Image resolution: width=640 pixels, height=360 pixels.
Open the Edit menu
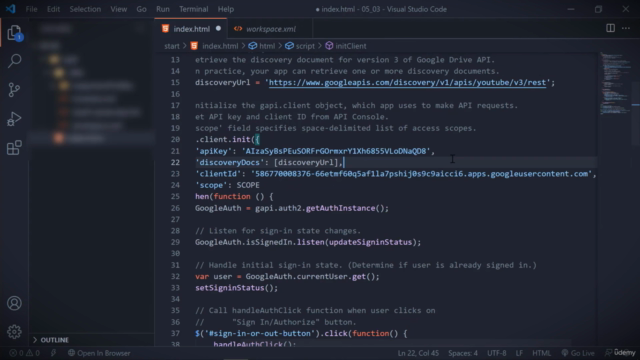tap(53, 9)
